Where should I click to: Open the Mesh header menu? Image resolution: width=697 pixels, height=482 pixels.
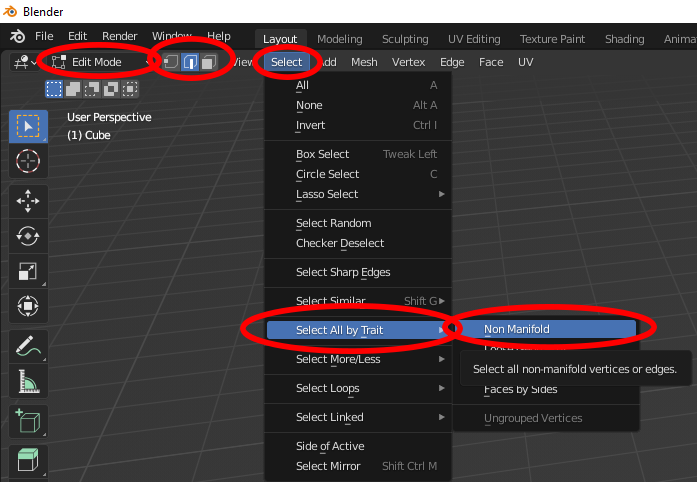pyautogui.click(x=364, y=62)
